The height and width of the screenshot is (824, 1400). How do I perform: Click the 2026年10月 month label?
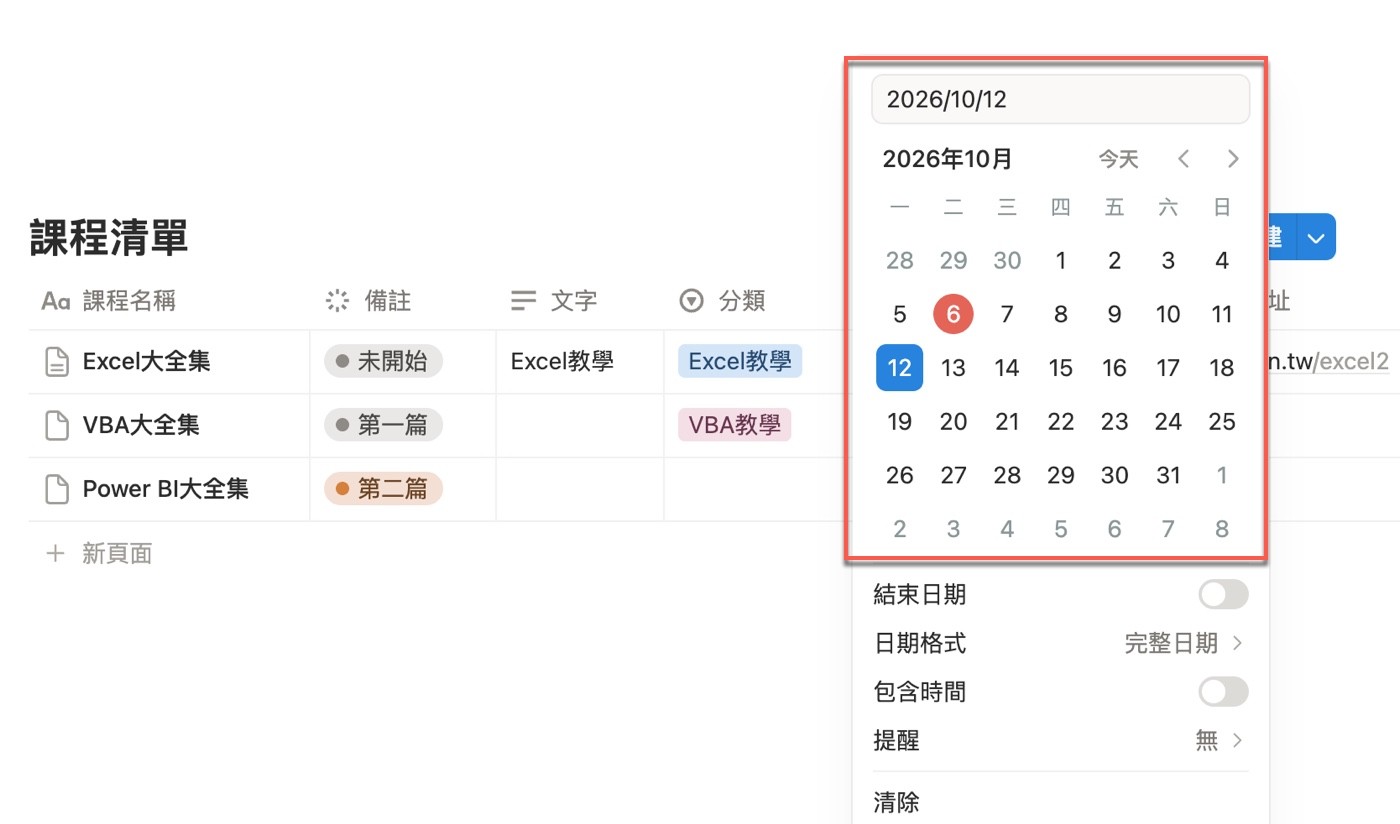pyautogui.click(x=947, y=159)
